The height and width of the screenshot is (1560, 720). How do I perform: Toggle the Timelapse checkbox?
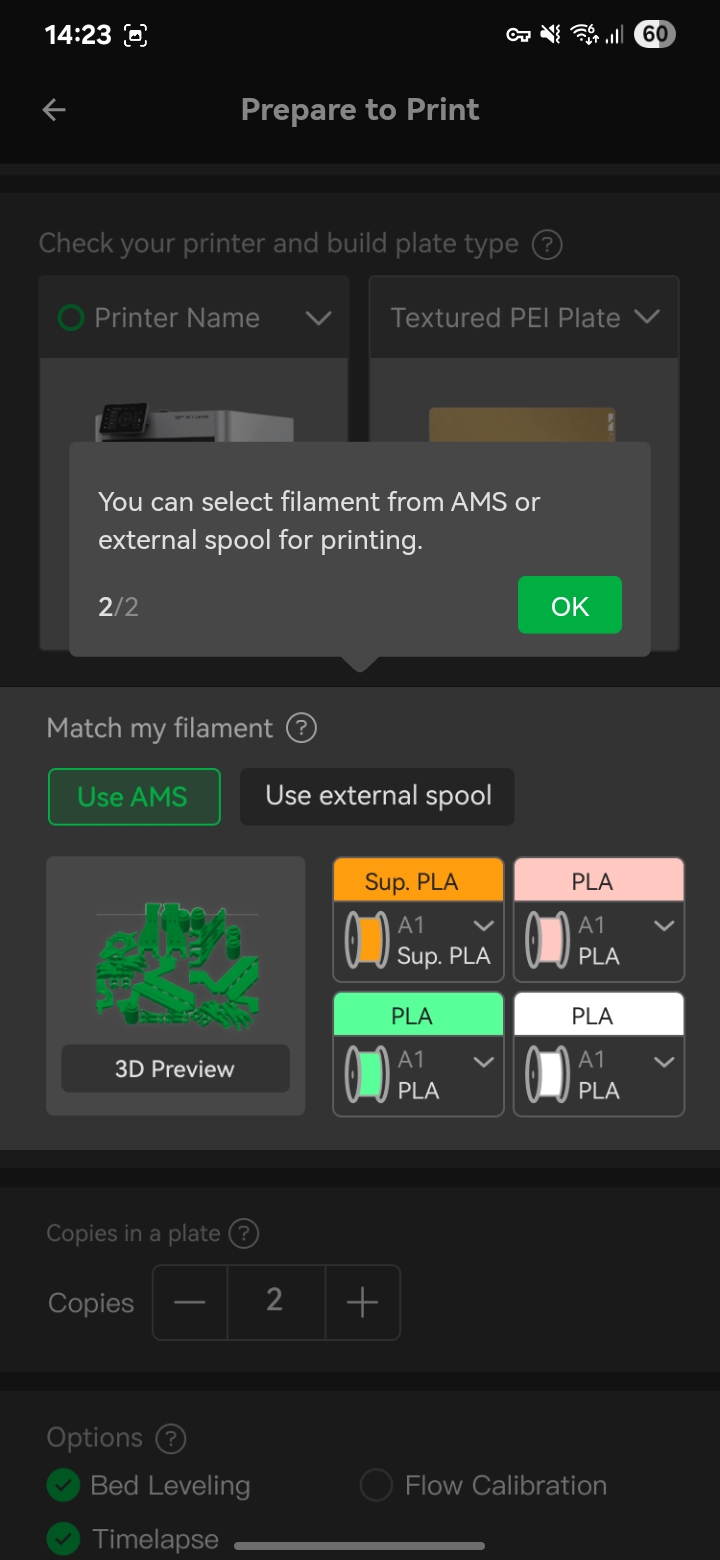pyautogui.click(x=63, y=1537)
